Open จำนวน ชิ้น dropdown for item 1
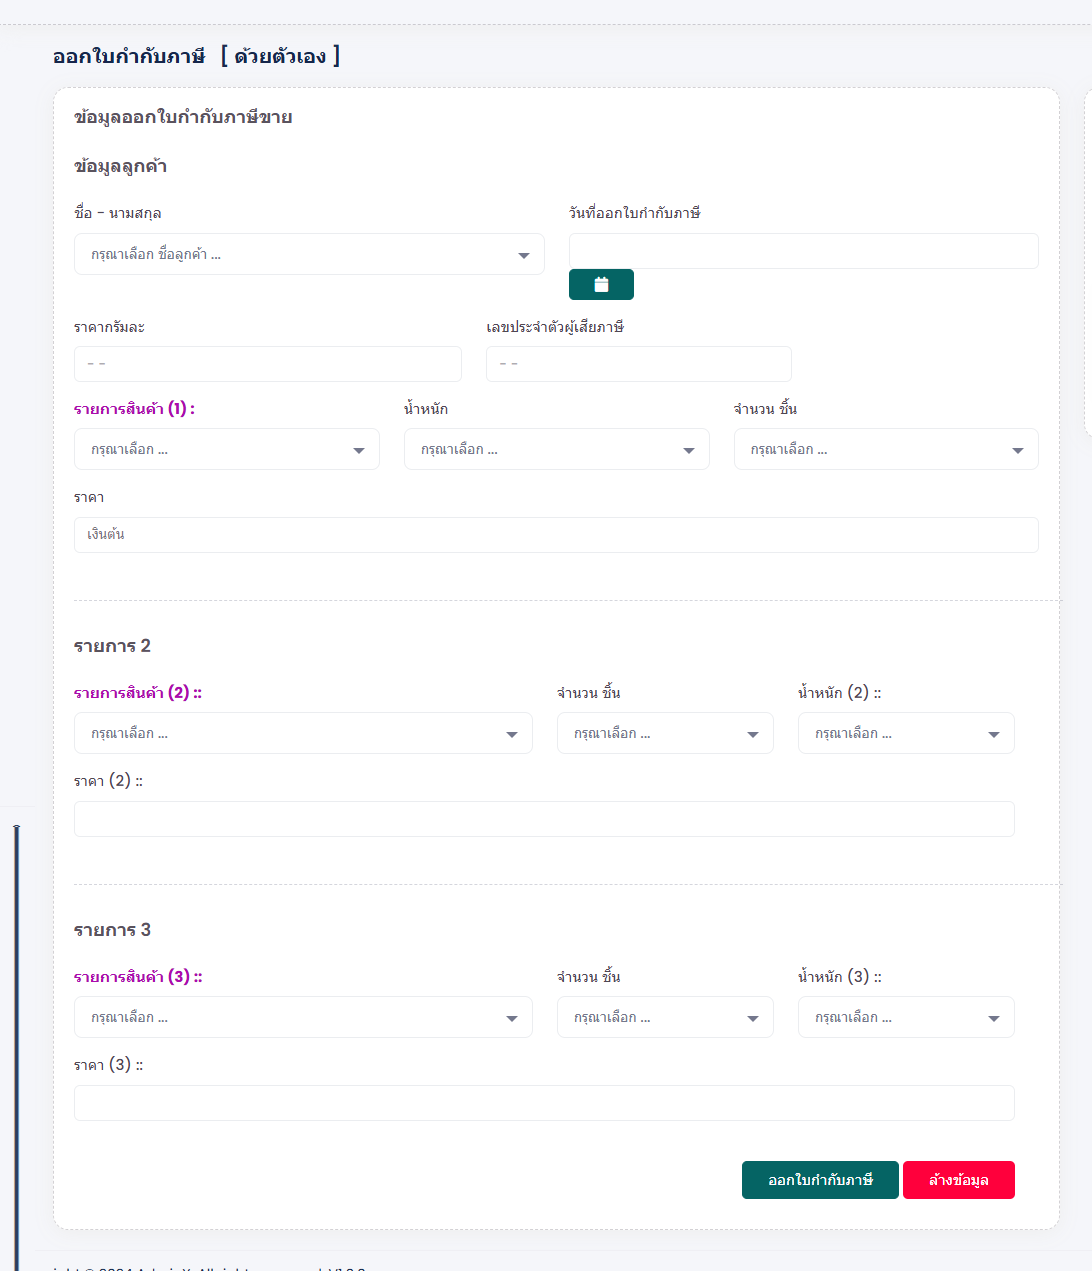The height and width of the screenshot is (1271, 1092). pos(885,450)
